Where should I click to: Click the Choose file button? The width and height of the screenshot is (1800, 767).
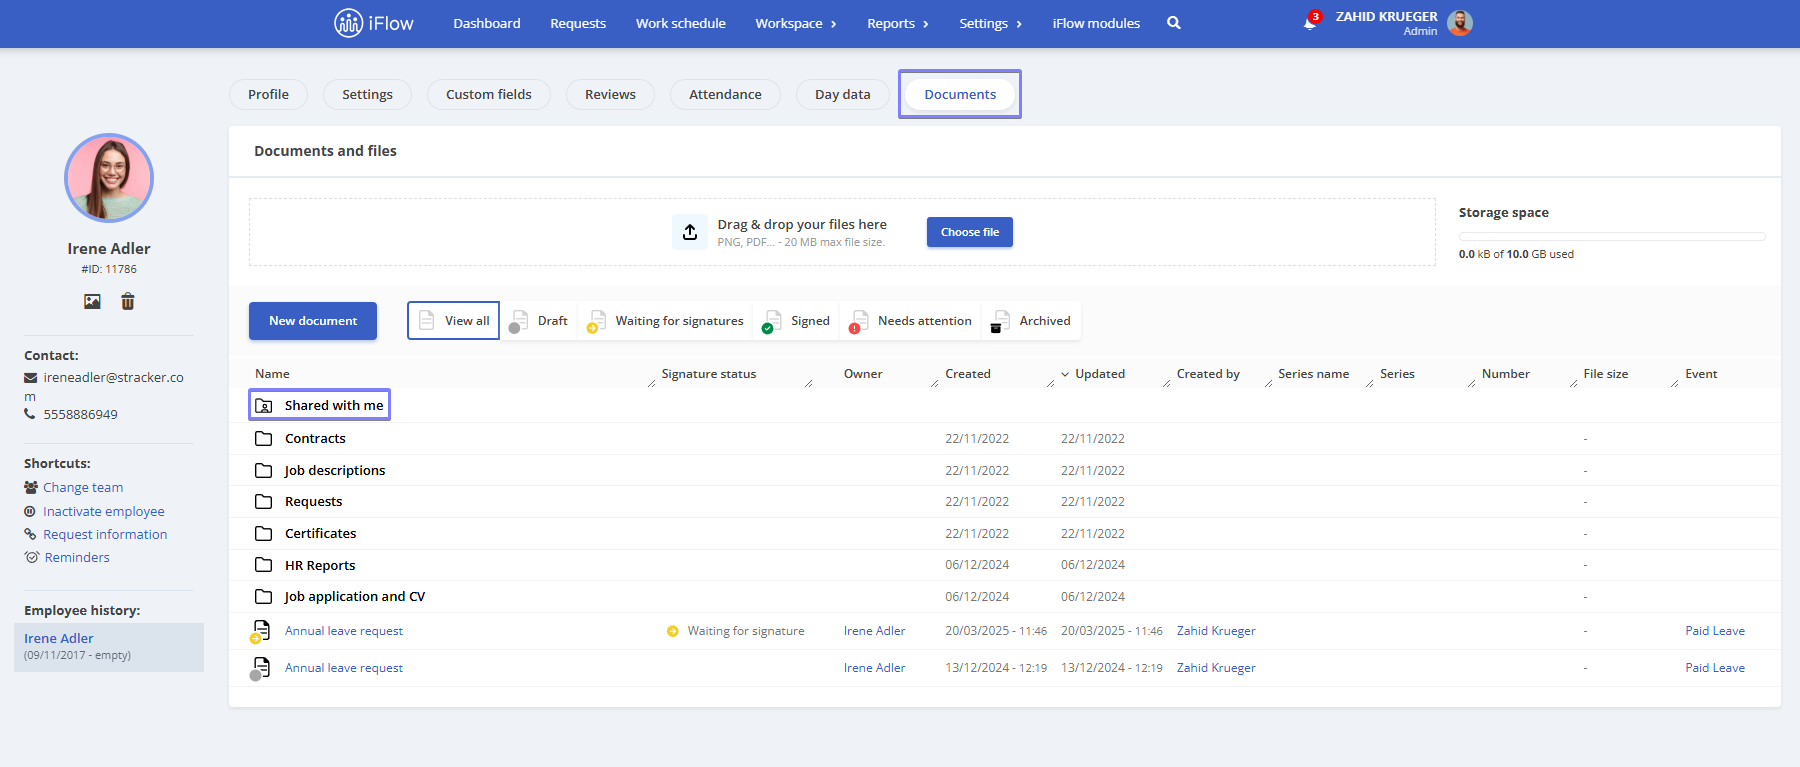pyautogui.click(x=970, y=232)
